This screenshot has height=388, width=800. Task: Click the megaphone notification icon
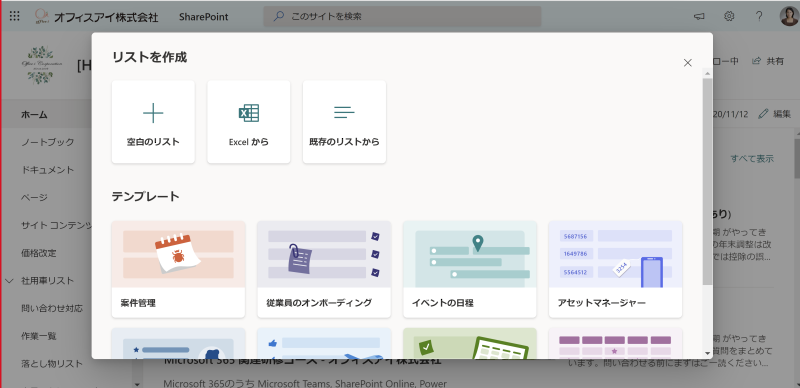pyautogui.click(x=699, y=16)
